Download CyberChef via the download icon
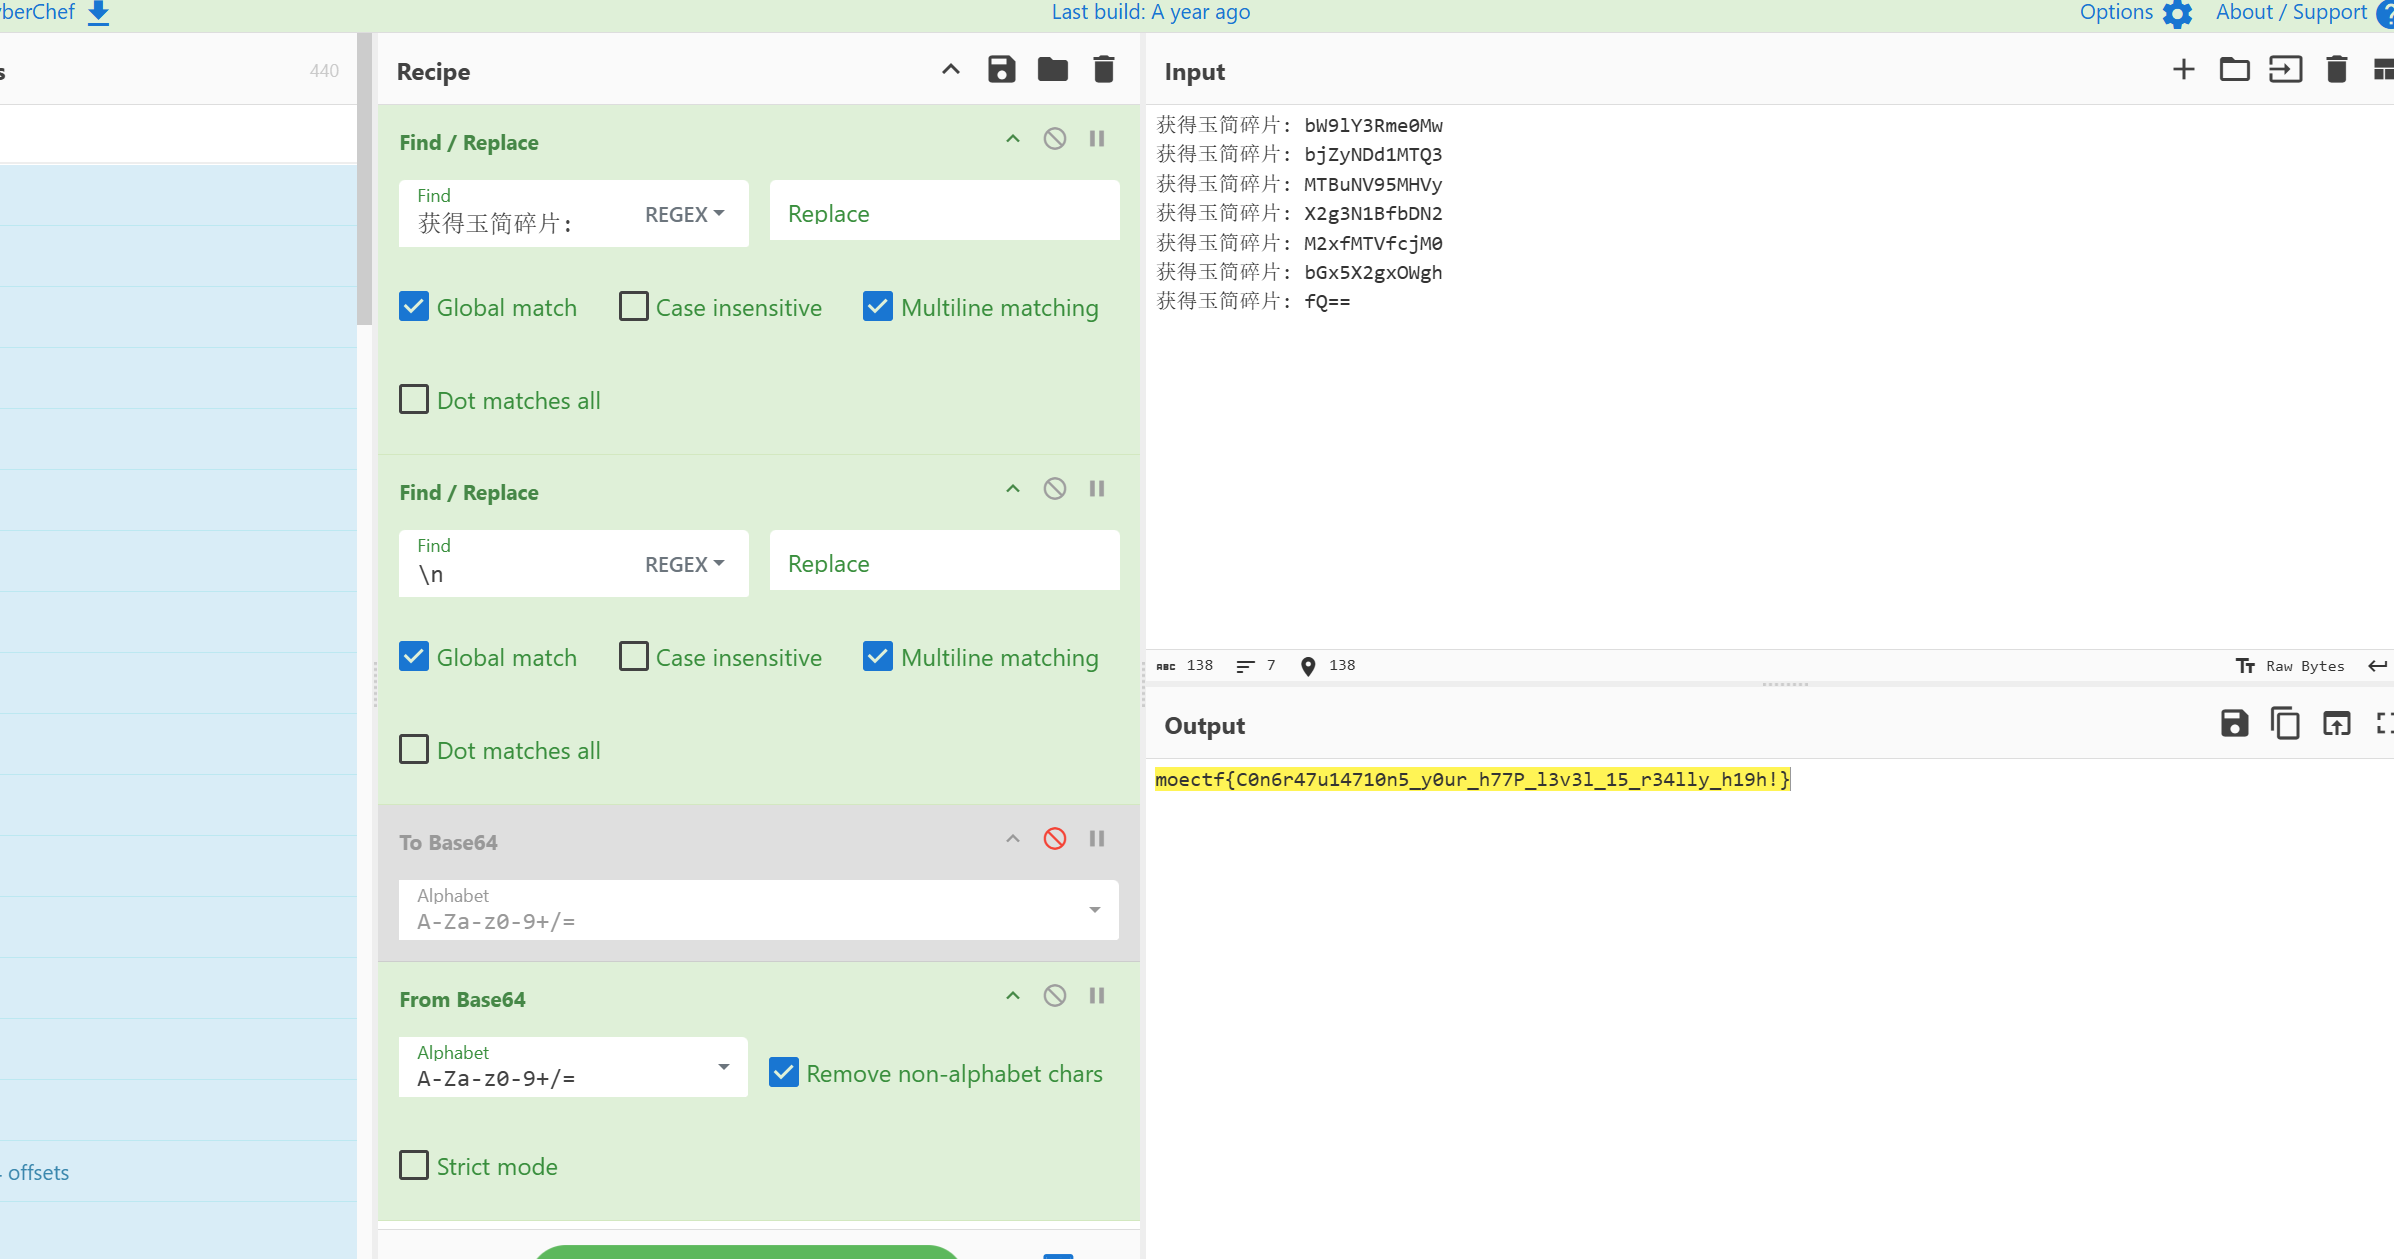Image resolution: width=2394 pixels, height=1259 pixels. coord(98,13)
